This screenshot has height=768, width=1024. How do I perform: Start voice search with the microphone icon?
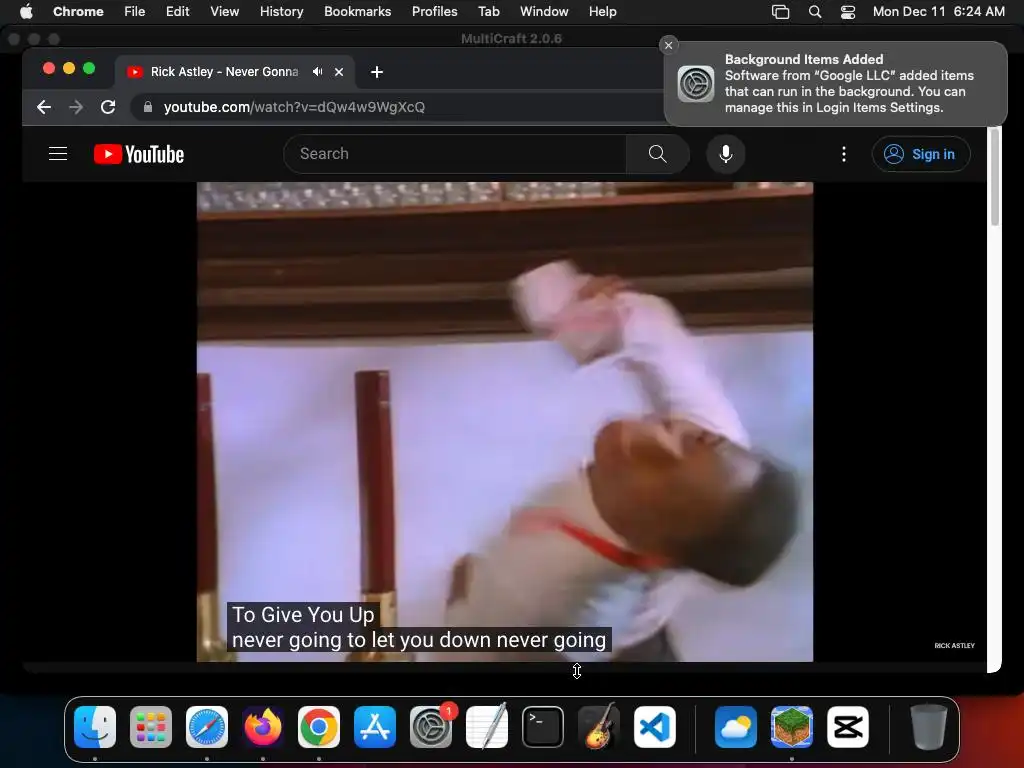click(x=726, y=154)
